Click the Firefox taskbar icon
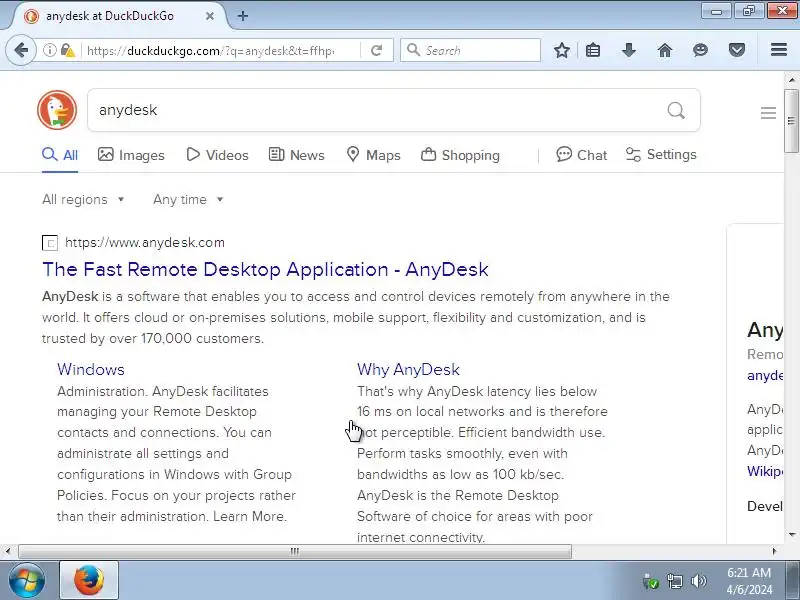This screenshot has height=600, width=800. click(89, 581)
